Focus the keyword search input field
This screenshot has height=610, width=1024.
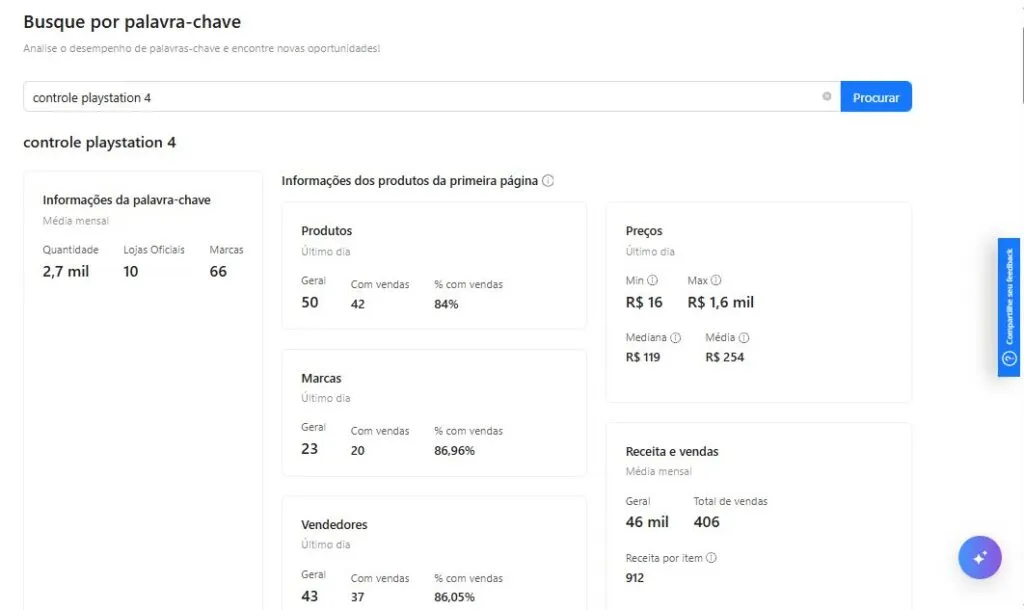420,97
